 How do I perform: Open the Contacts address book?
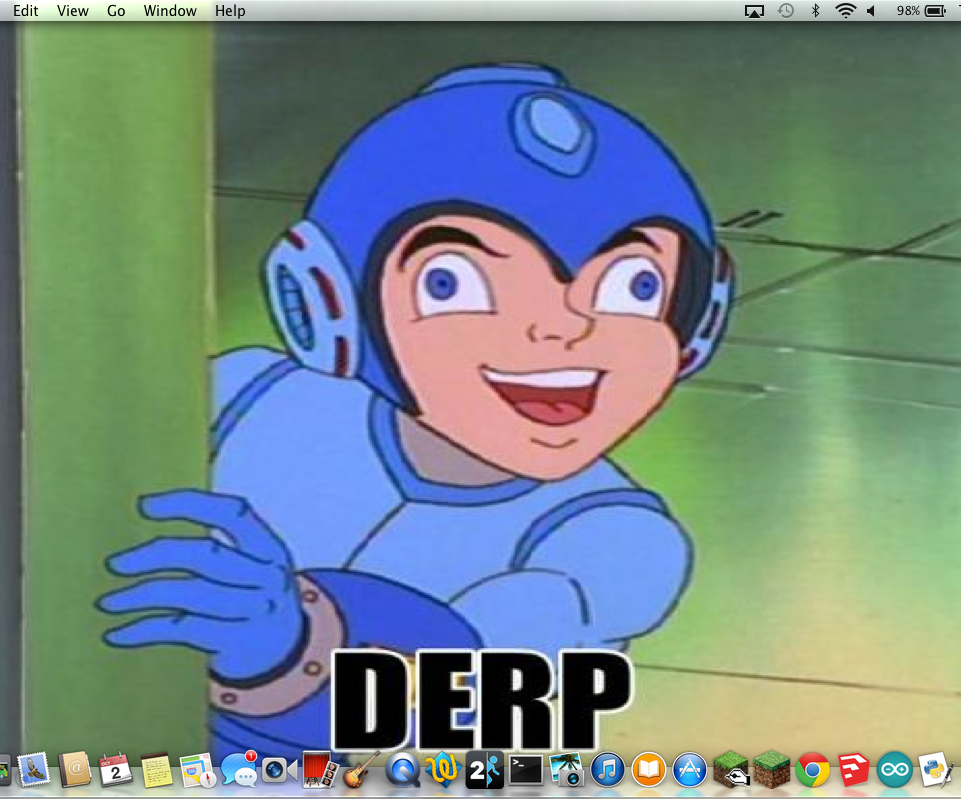point(75,770)
